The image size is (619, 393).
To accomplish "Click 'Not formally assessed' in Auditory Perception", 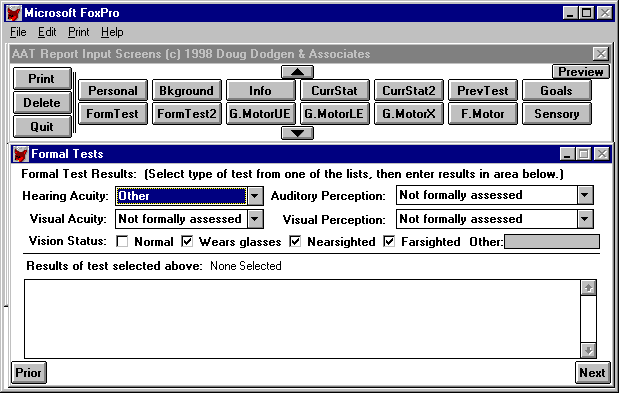I will 461,195.
